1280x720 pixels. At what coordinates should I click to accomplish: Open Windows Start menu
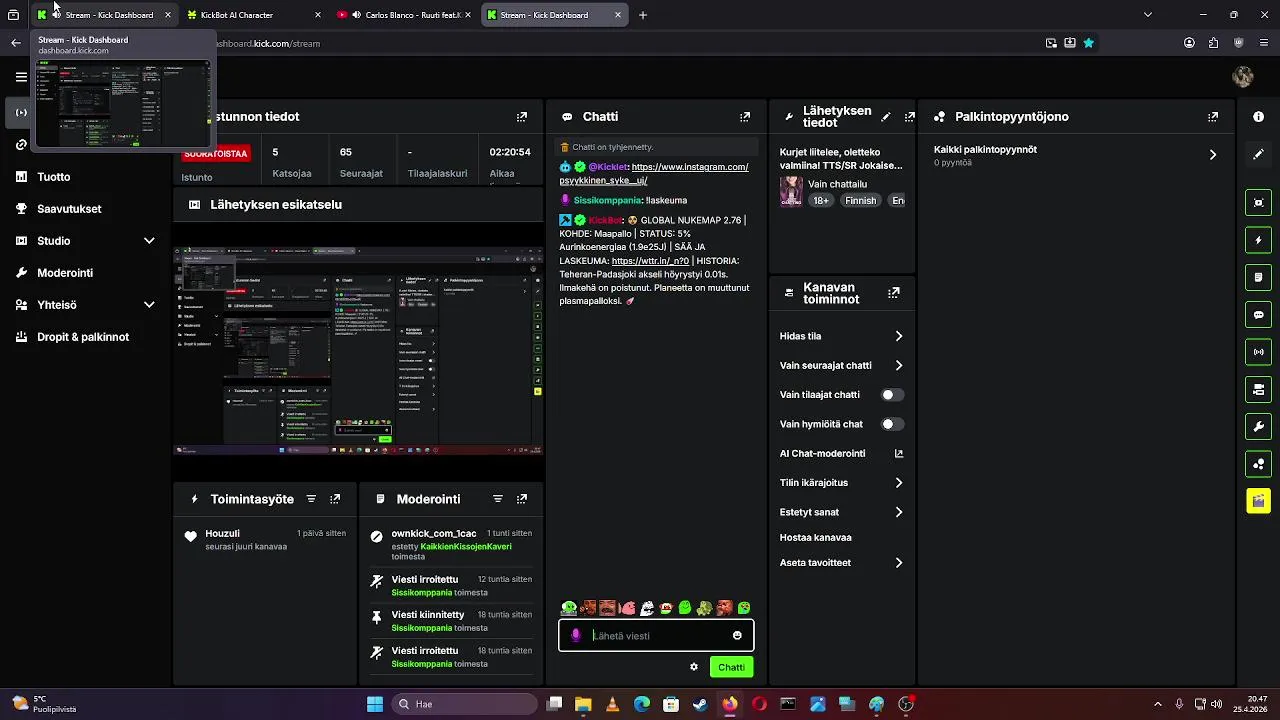375,704
